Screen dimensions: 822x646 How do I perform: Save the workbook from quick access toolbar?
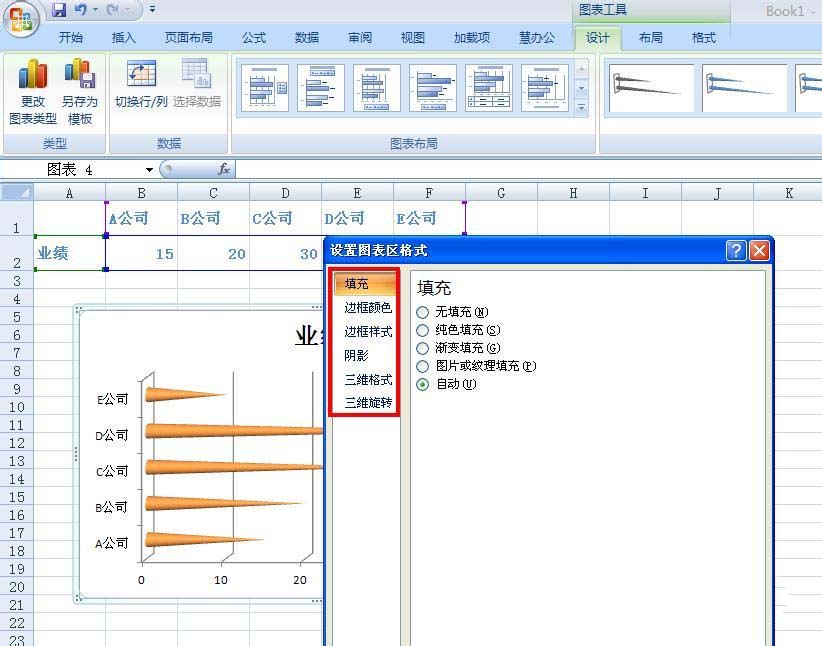tap(59, 10)
